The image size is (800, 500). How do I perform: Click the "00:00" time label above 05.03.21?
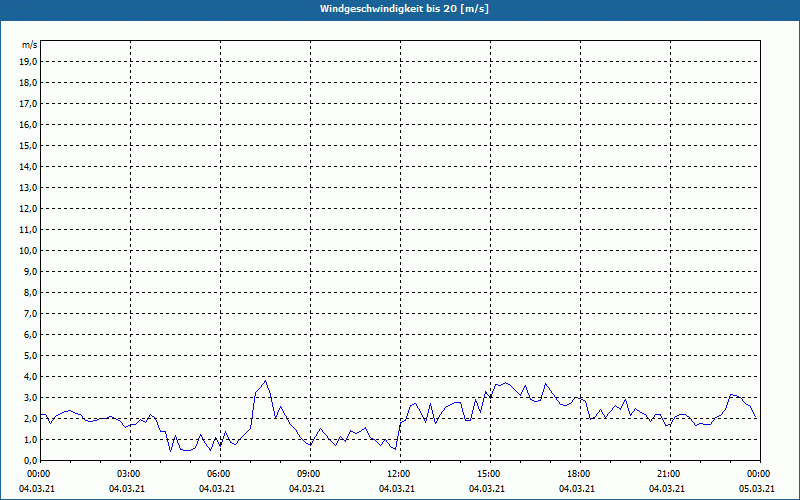click(760, 474)
